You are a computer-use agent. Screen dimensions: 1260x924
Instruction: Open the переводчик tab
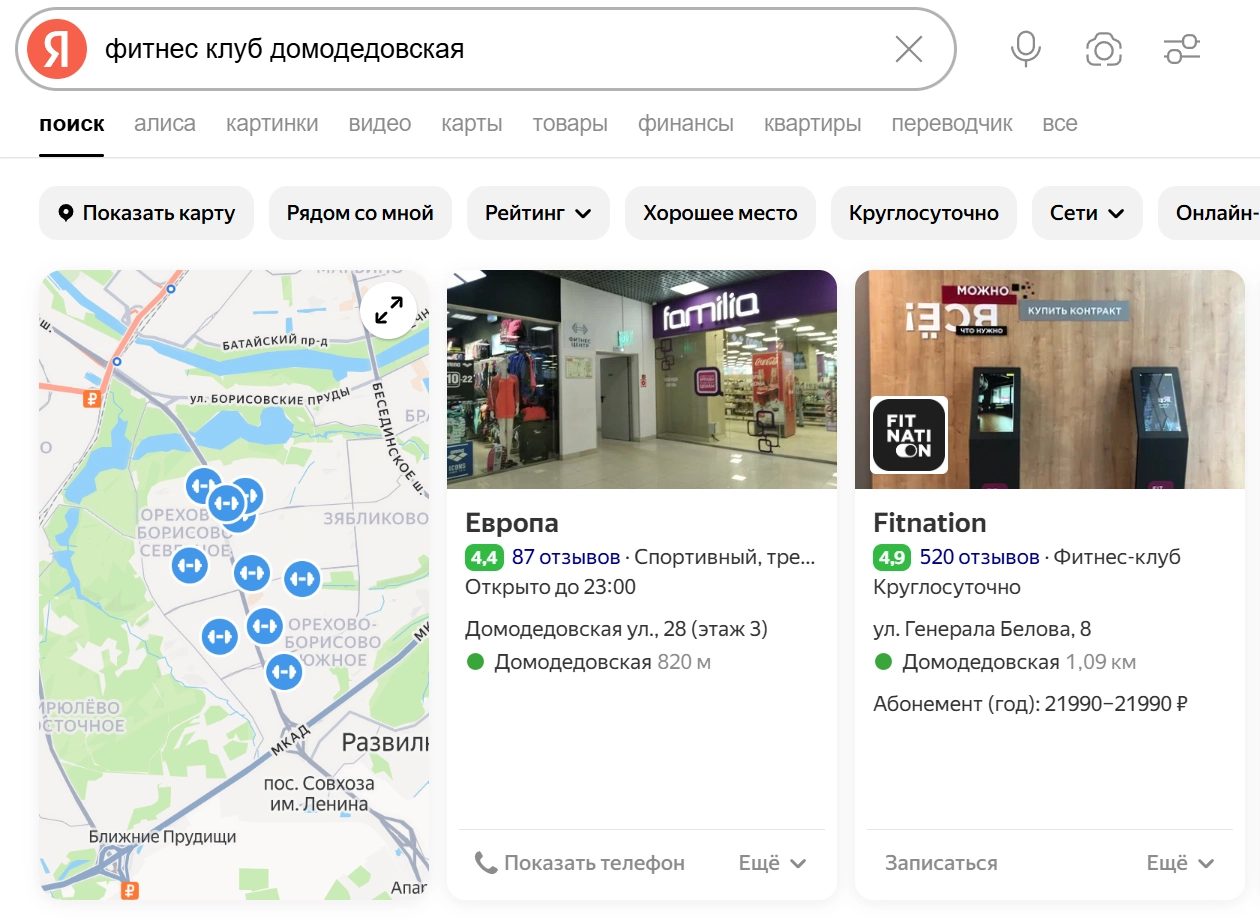[952, 124]
